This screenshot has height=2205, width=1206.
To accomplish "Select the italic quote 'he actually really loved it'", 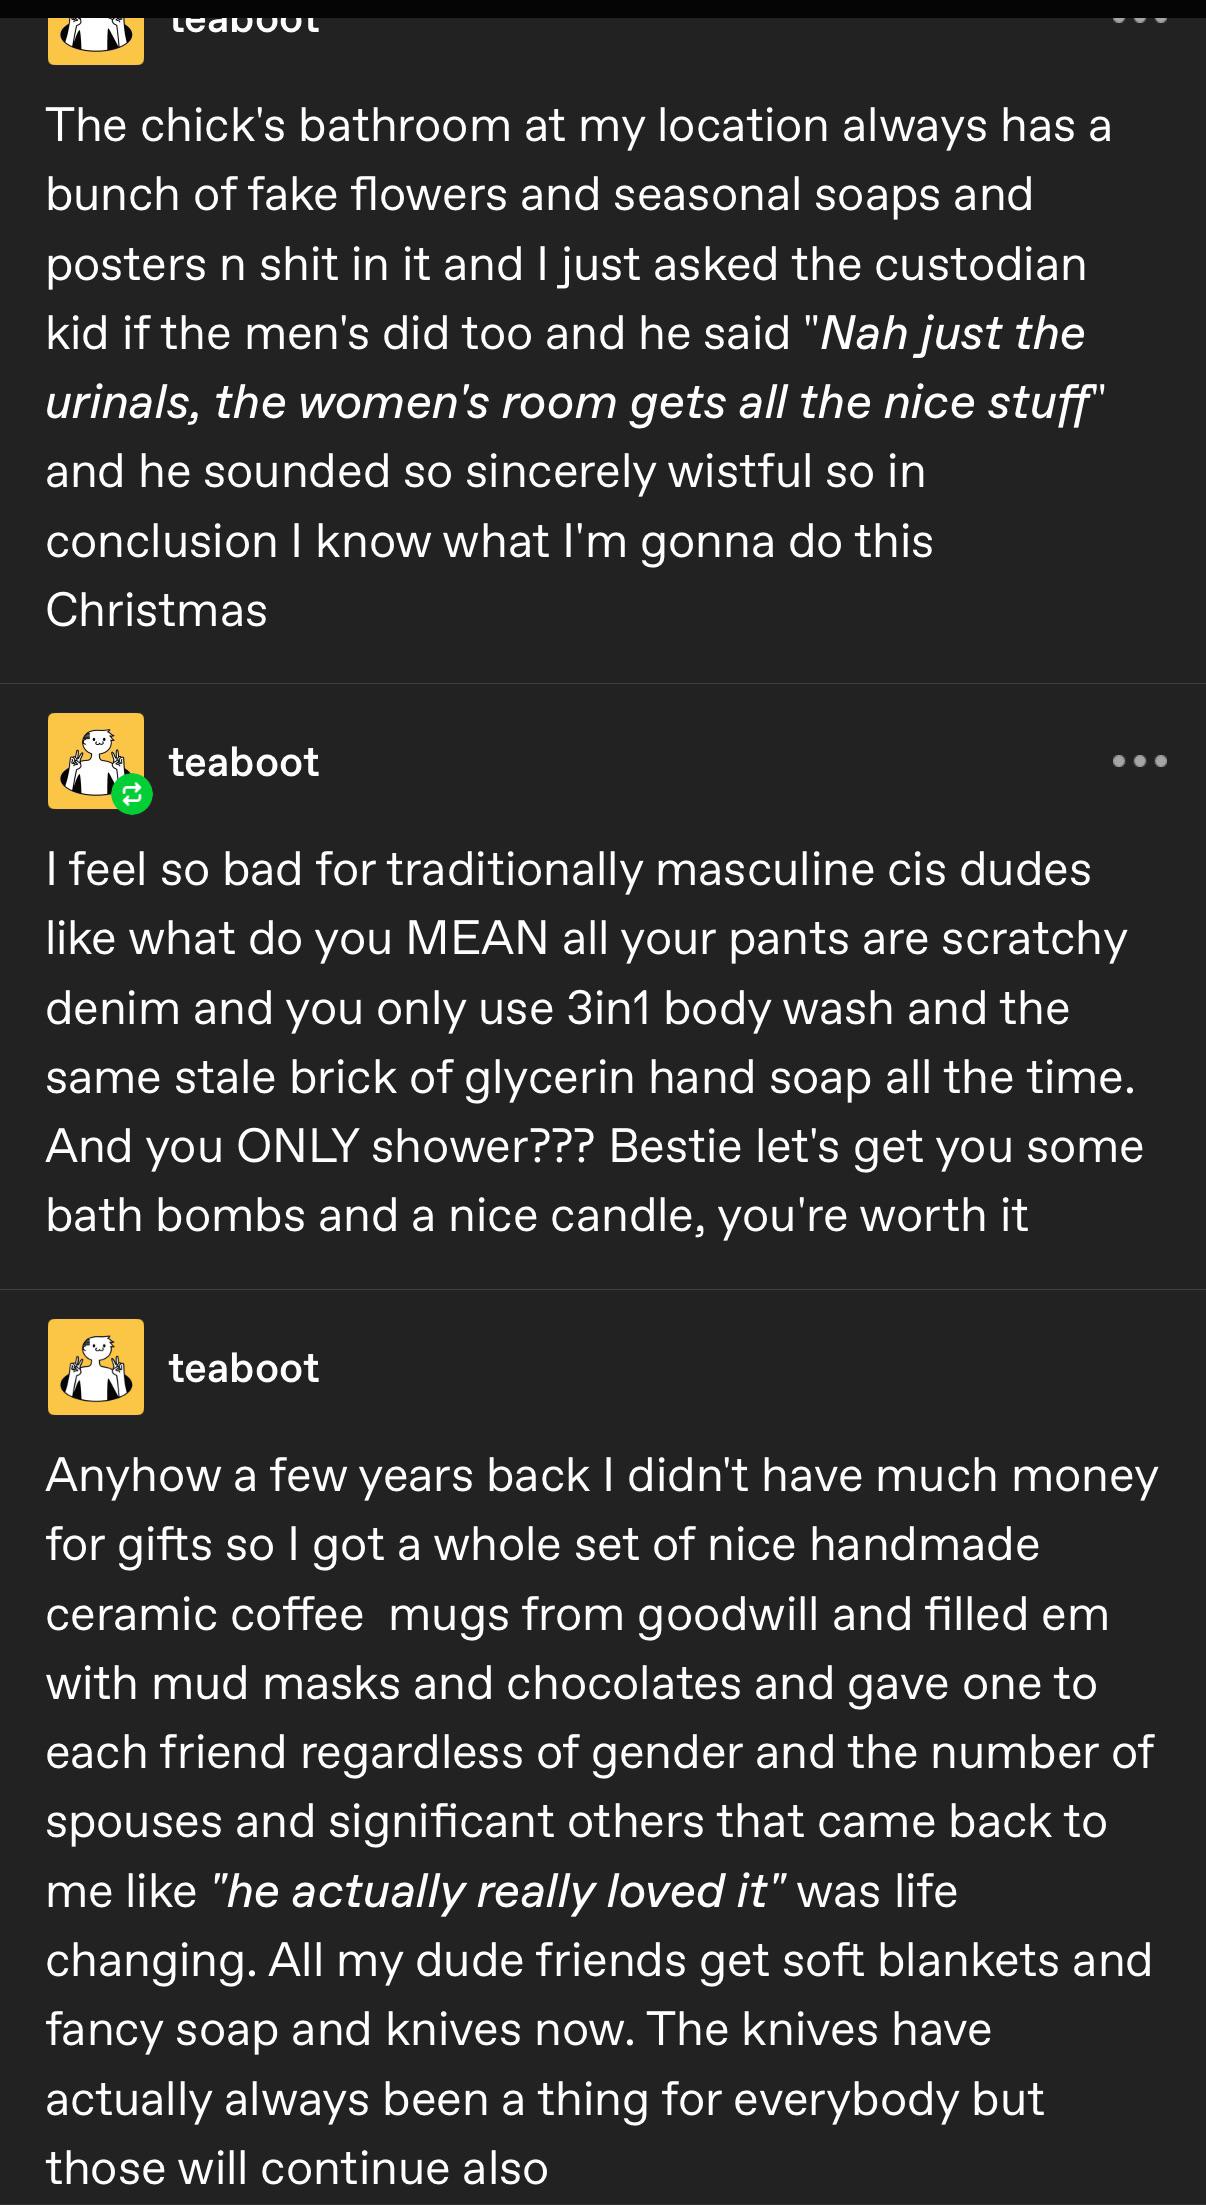I will pyautogui.click(x=497, y=1891).
